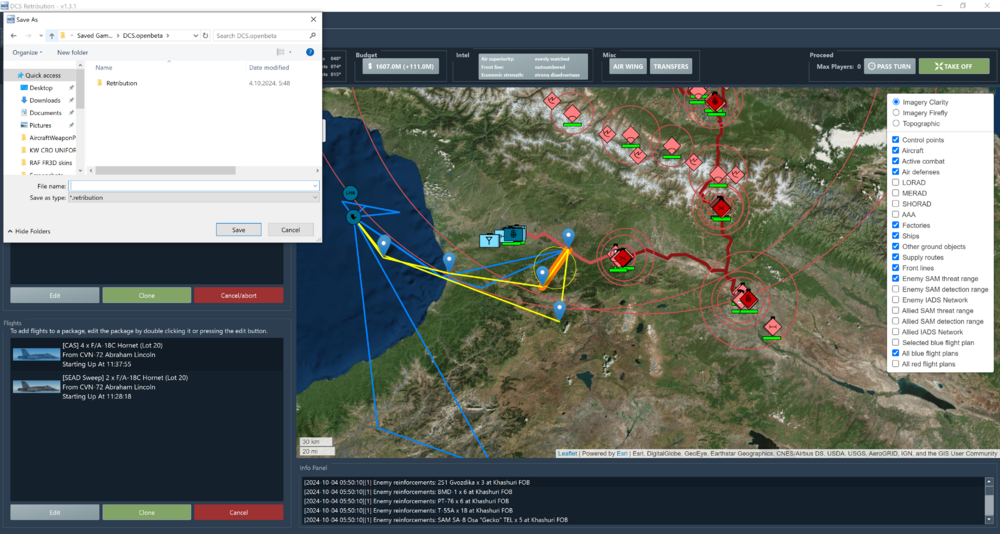Click the PASS TURN button
This screenshot has height=534, width=1000.
point(890,66)
